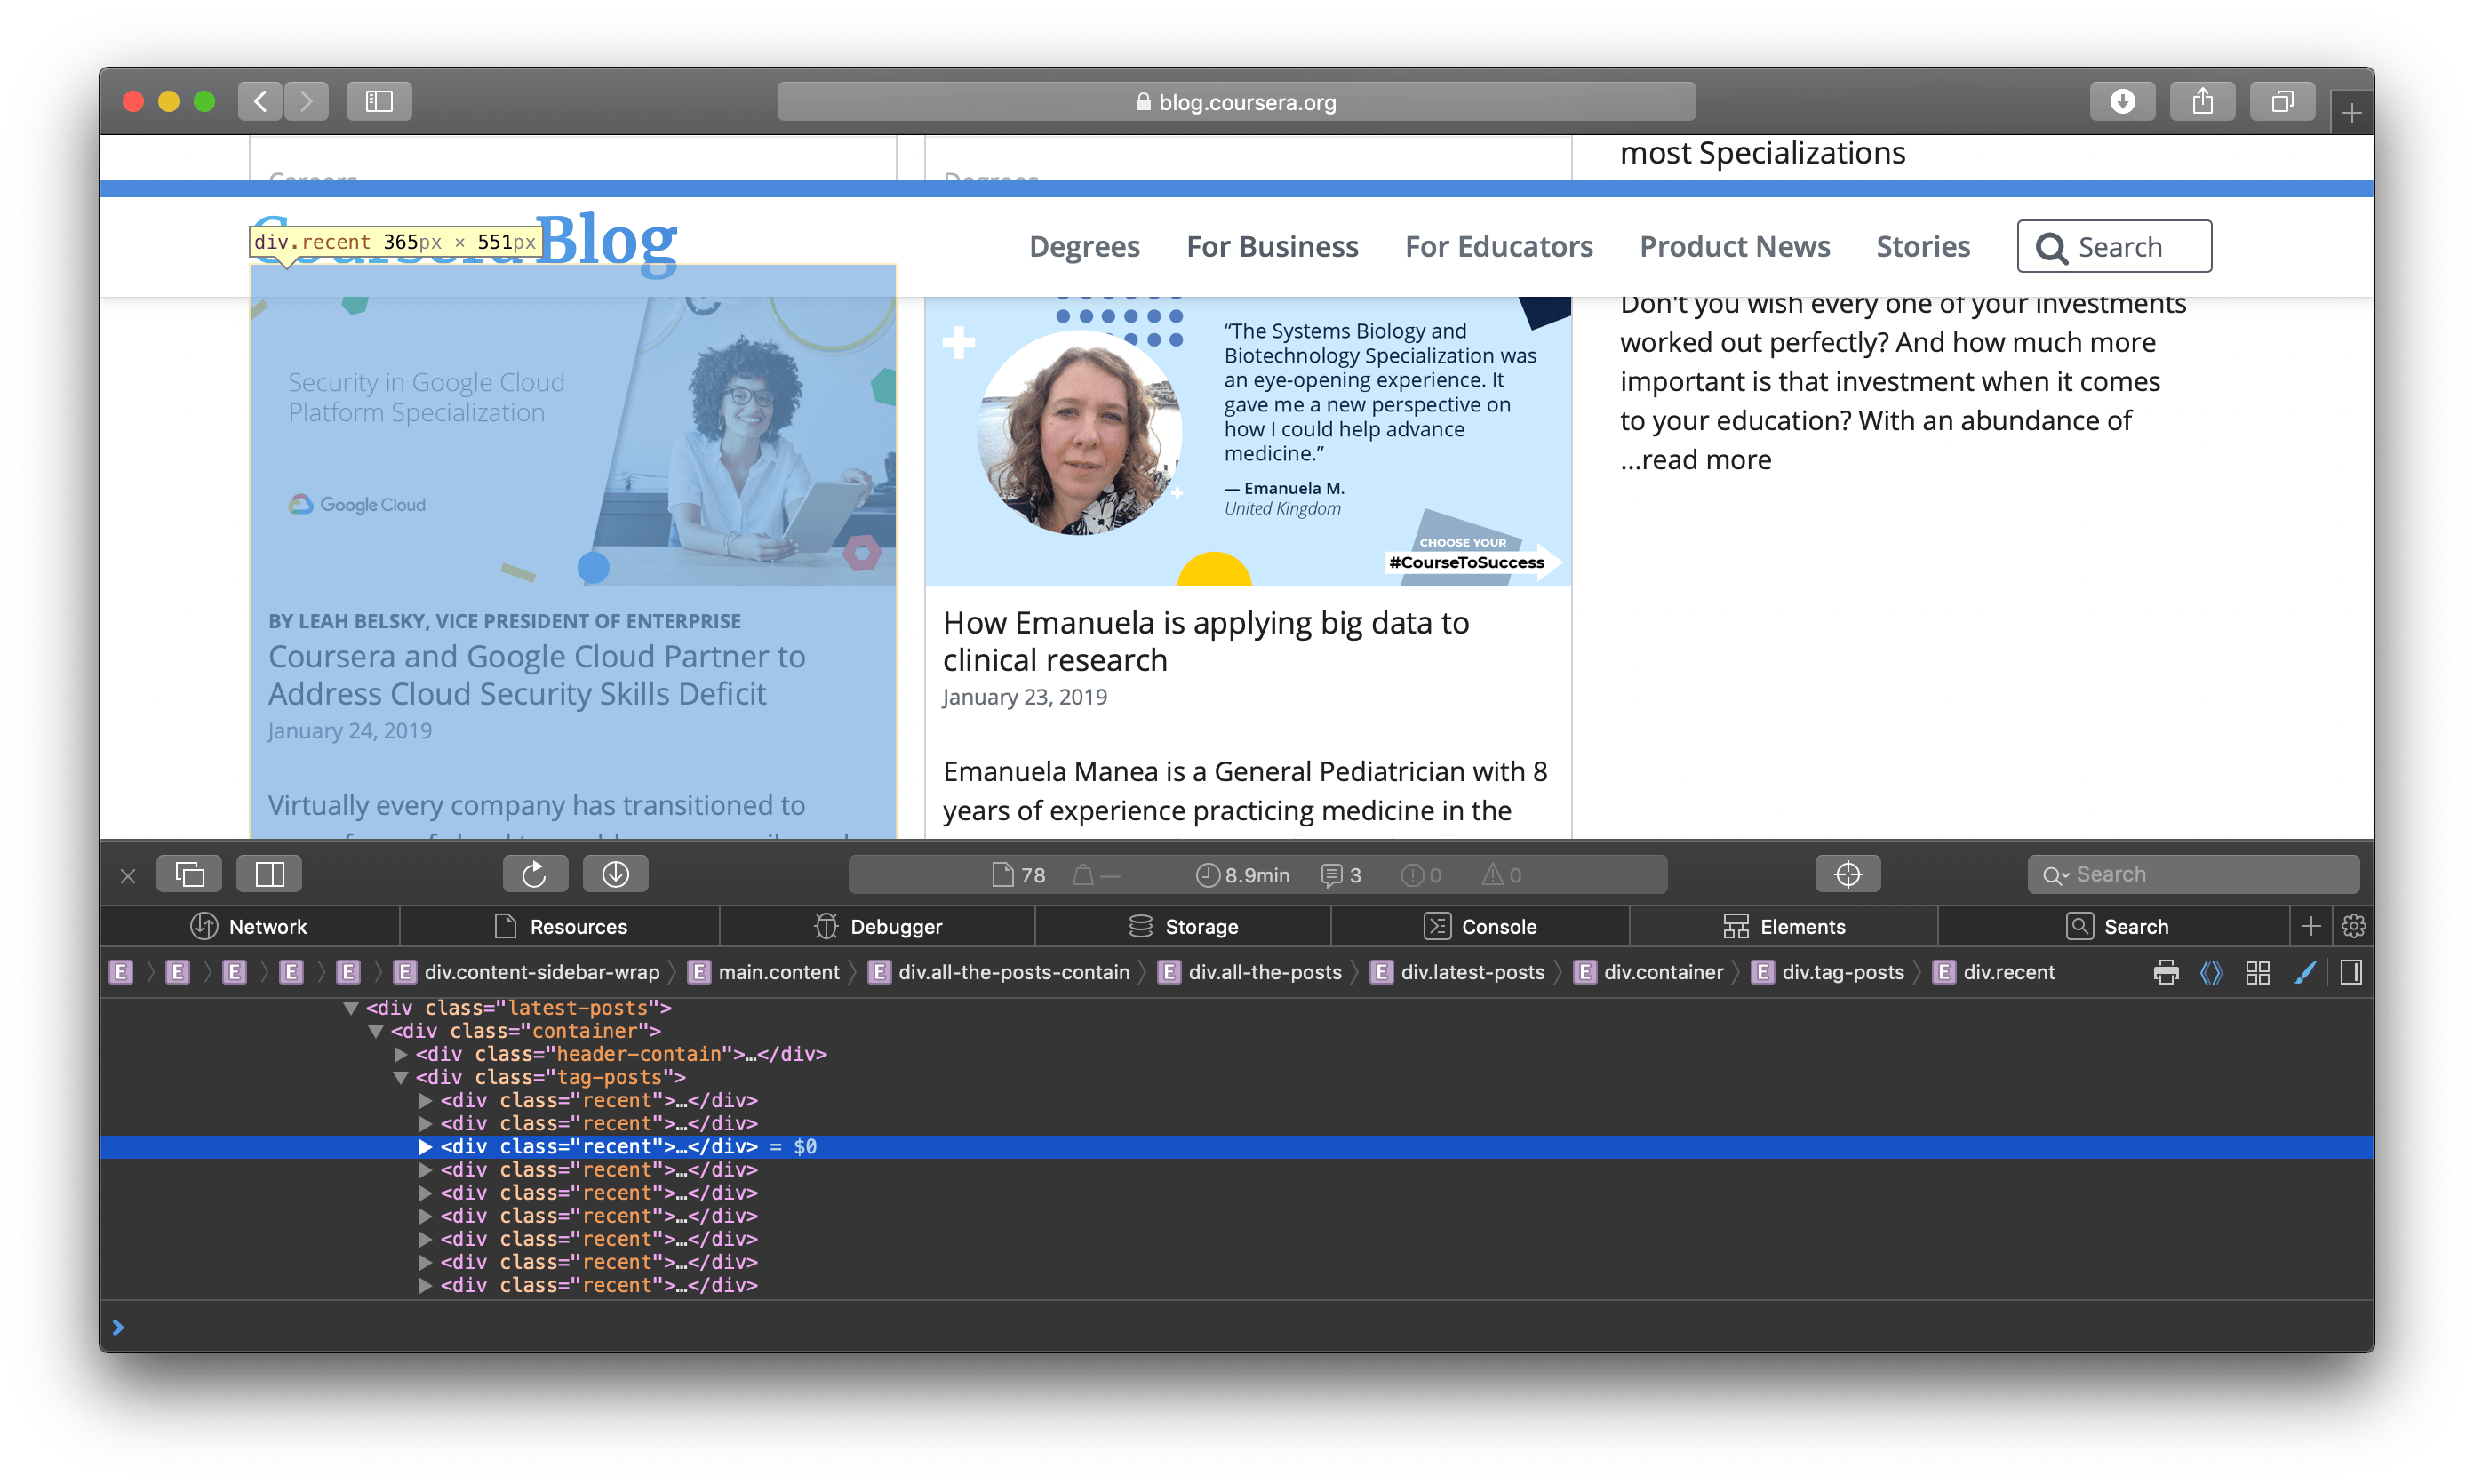The height and width of the screenshot is (1484, 2474).
Task: Click the blog Search input field
Action: pos(2114,246)
